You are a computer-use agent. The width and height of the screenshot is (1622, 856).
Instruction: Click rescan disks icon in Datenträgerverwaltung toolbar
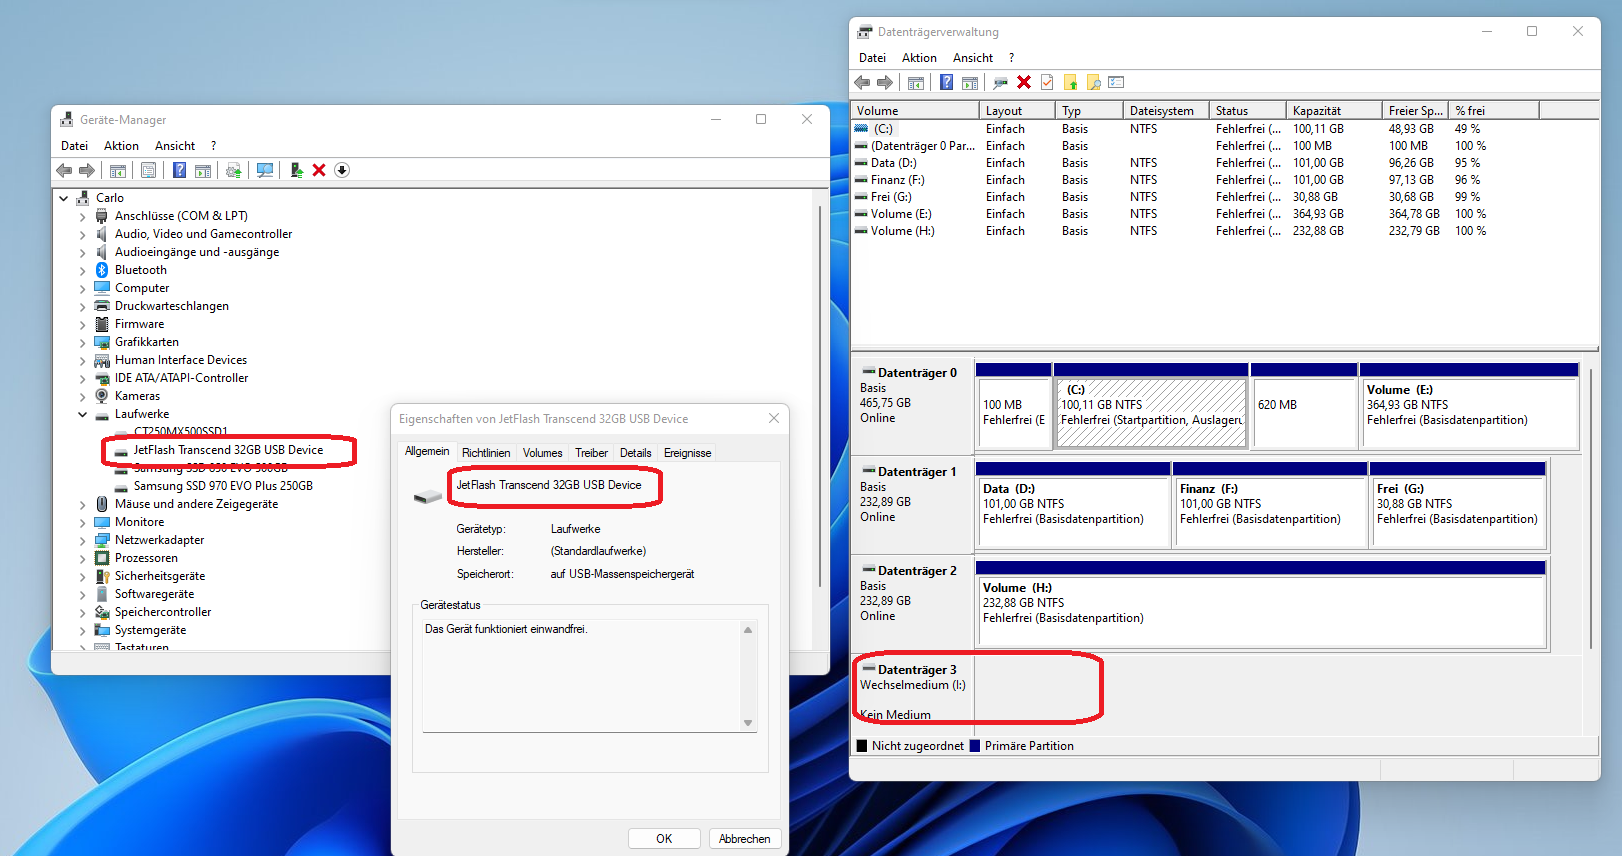coord(1000,82)
